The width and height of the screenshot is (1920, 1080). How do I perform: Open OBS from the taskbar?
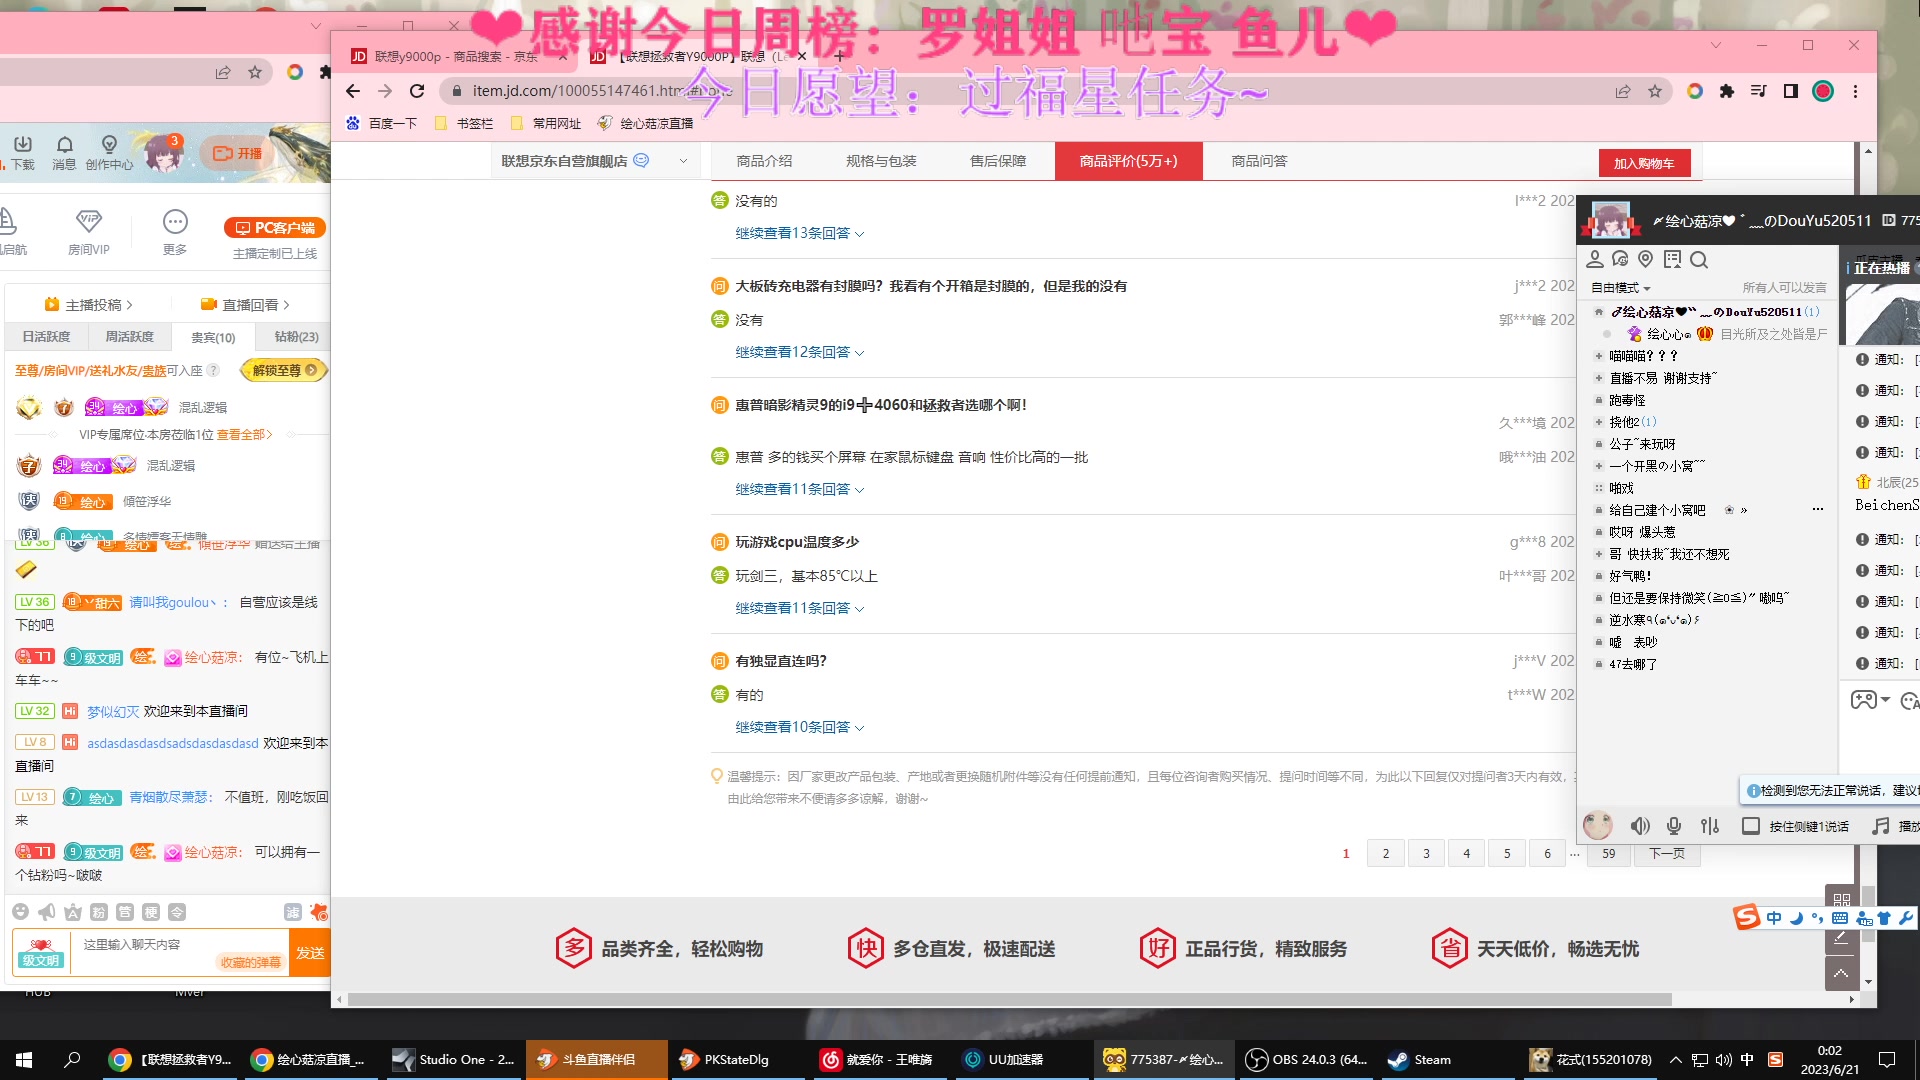tap(1306, 1060)
